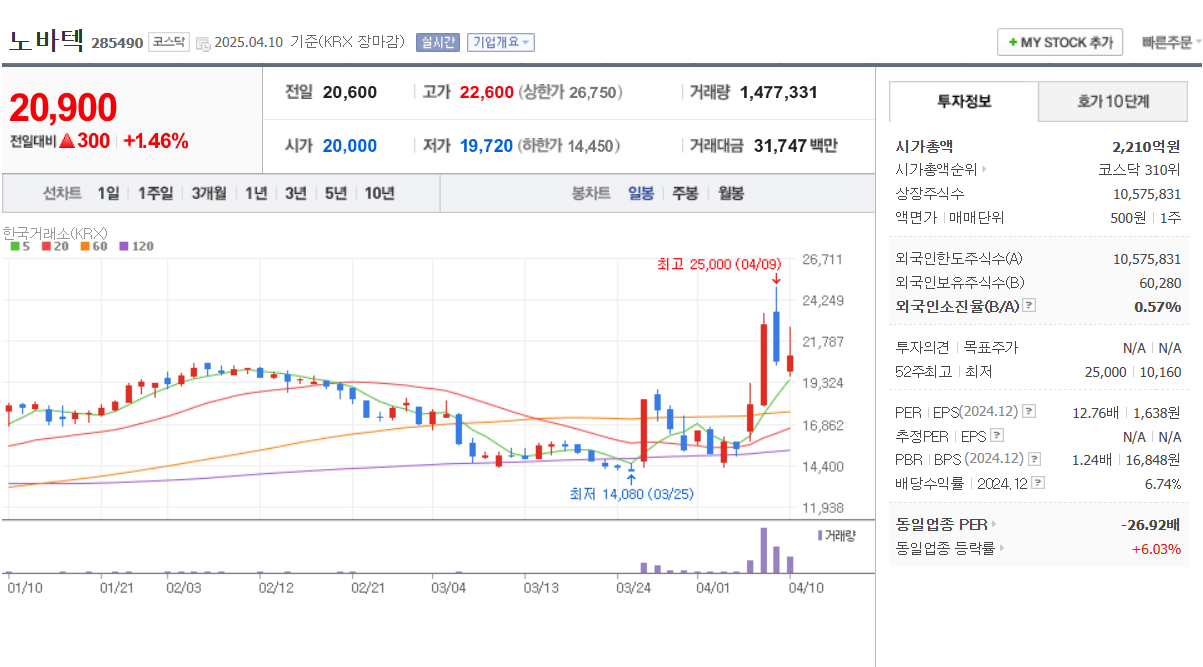Switch to the 호가10단계 tab
Image resolution: width=1203 pixels, height=667 pixels.
1113,101
